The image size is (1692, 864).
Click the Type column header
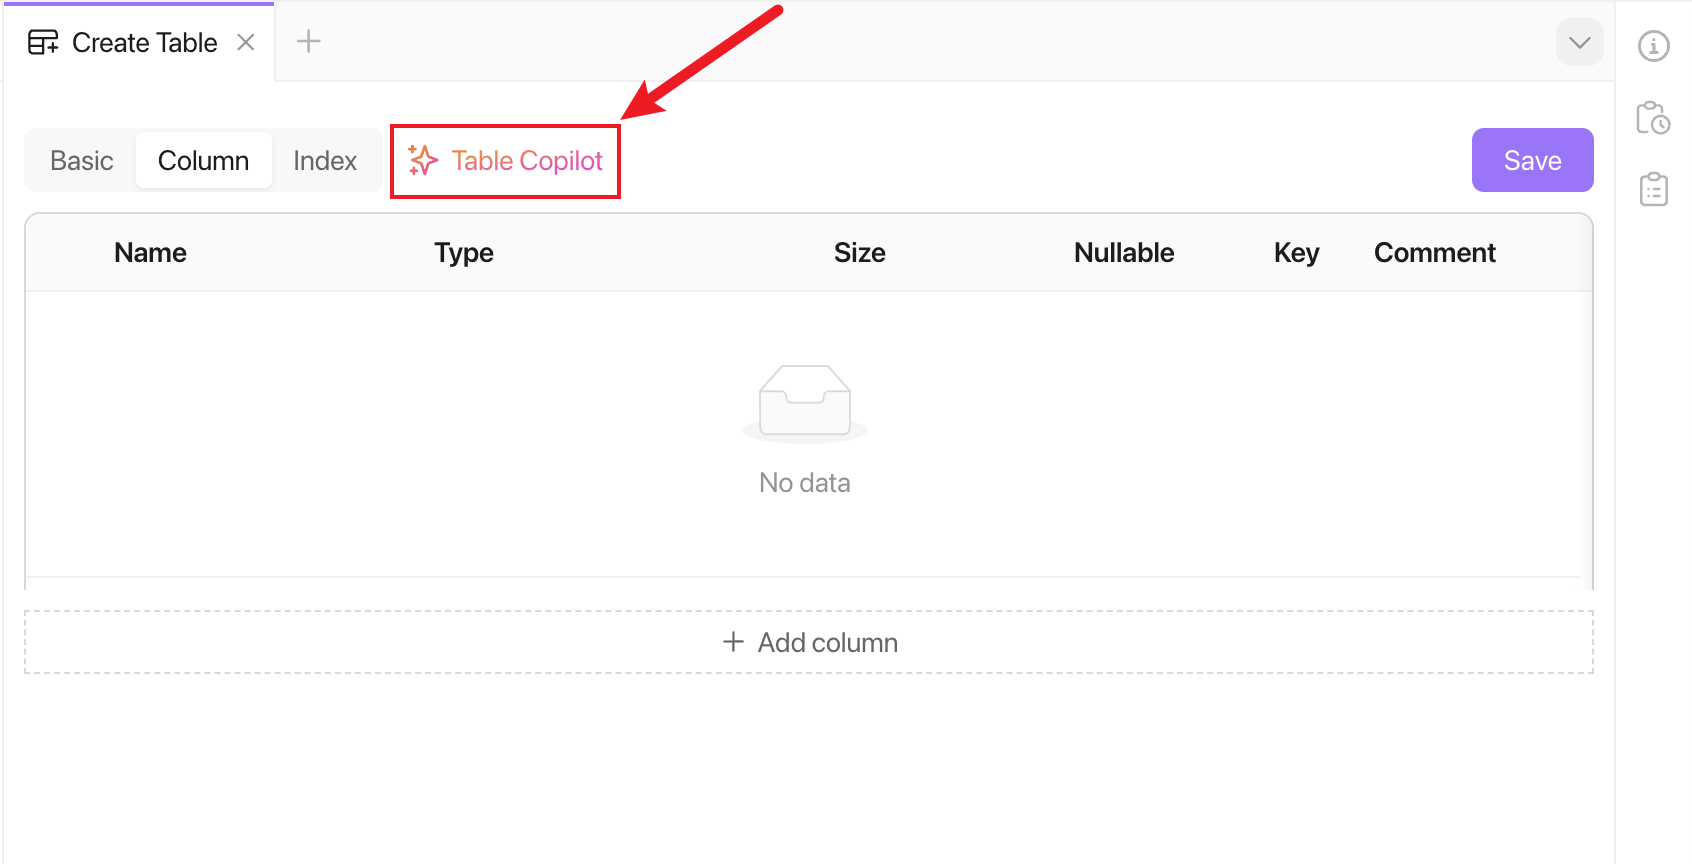coord(464,253)
